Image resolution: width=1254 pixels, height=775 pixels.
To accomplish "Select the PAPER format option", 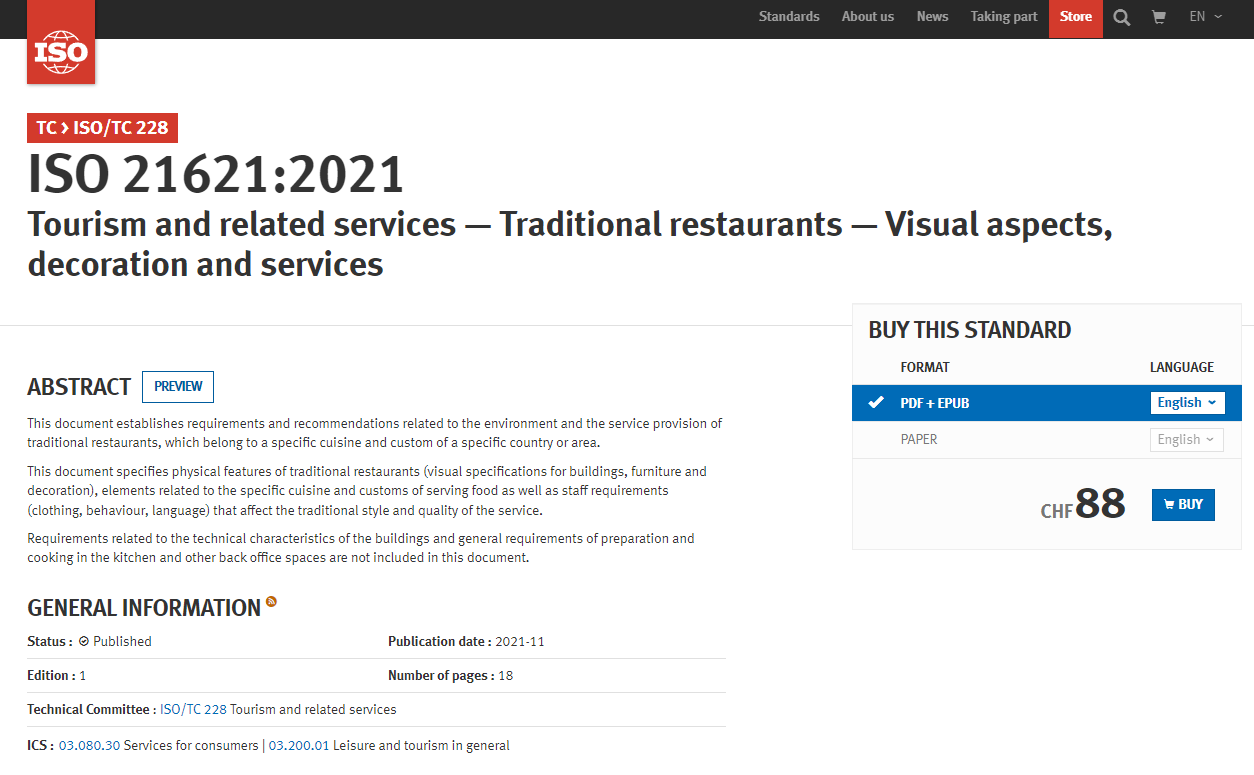I will click(x=919, y=439).
